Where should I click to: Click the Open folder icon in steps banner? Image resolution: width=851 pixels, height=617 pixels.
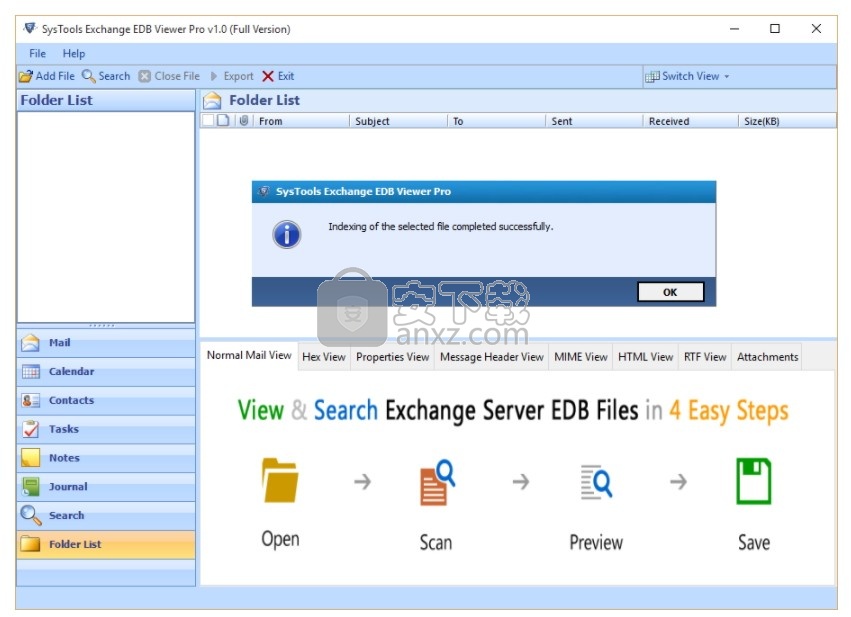click(x=280, y=480)
